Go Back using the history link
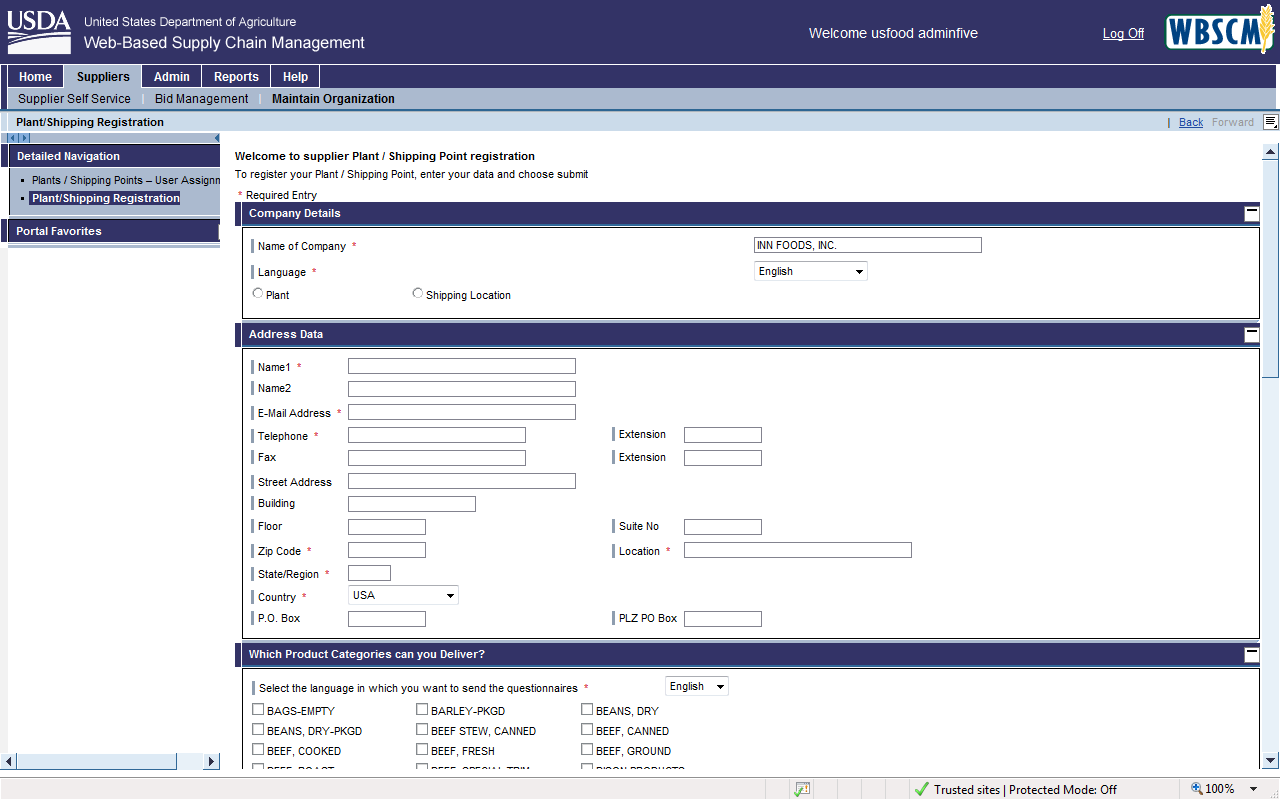This screenshot has width=1280, height=800. [1190, 122]
